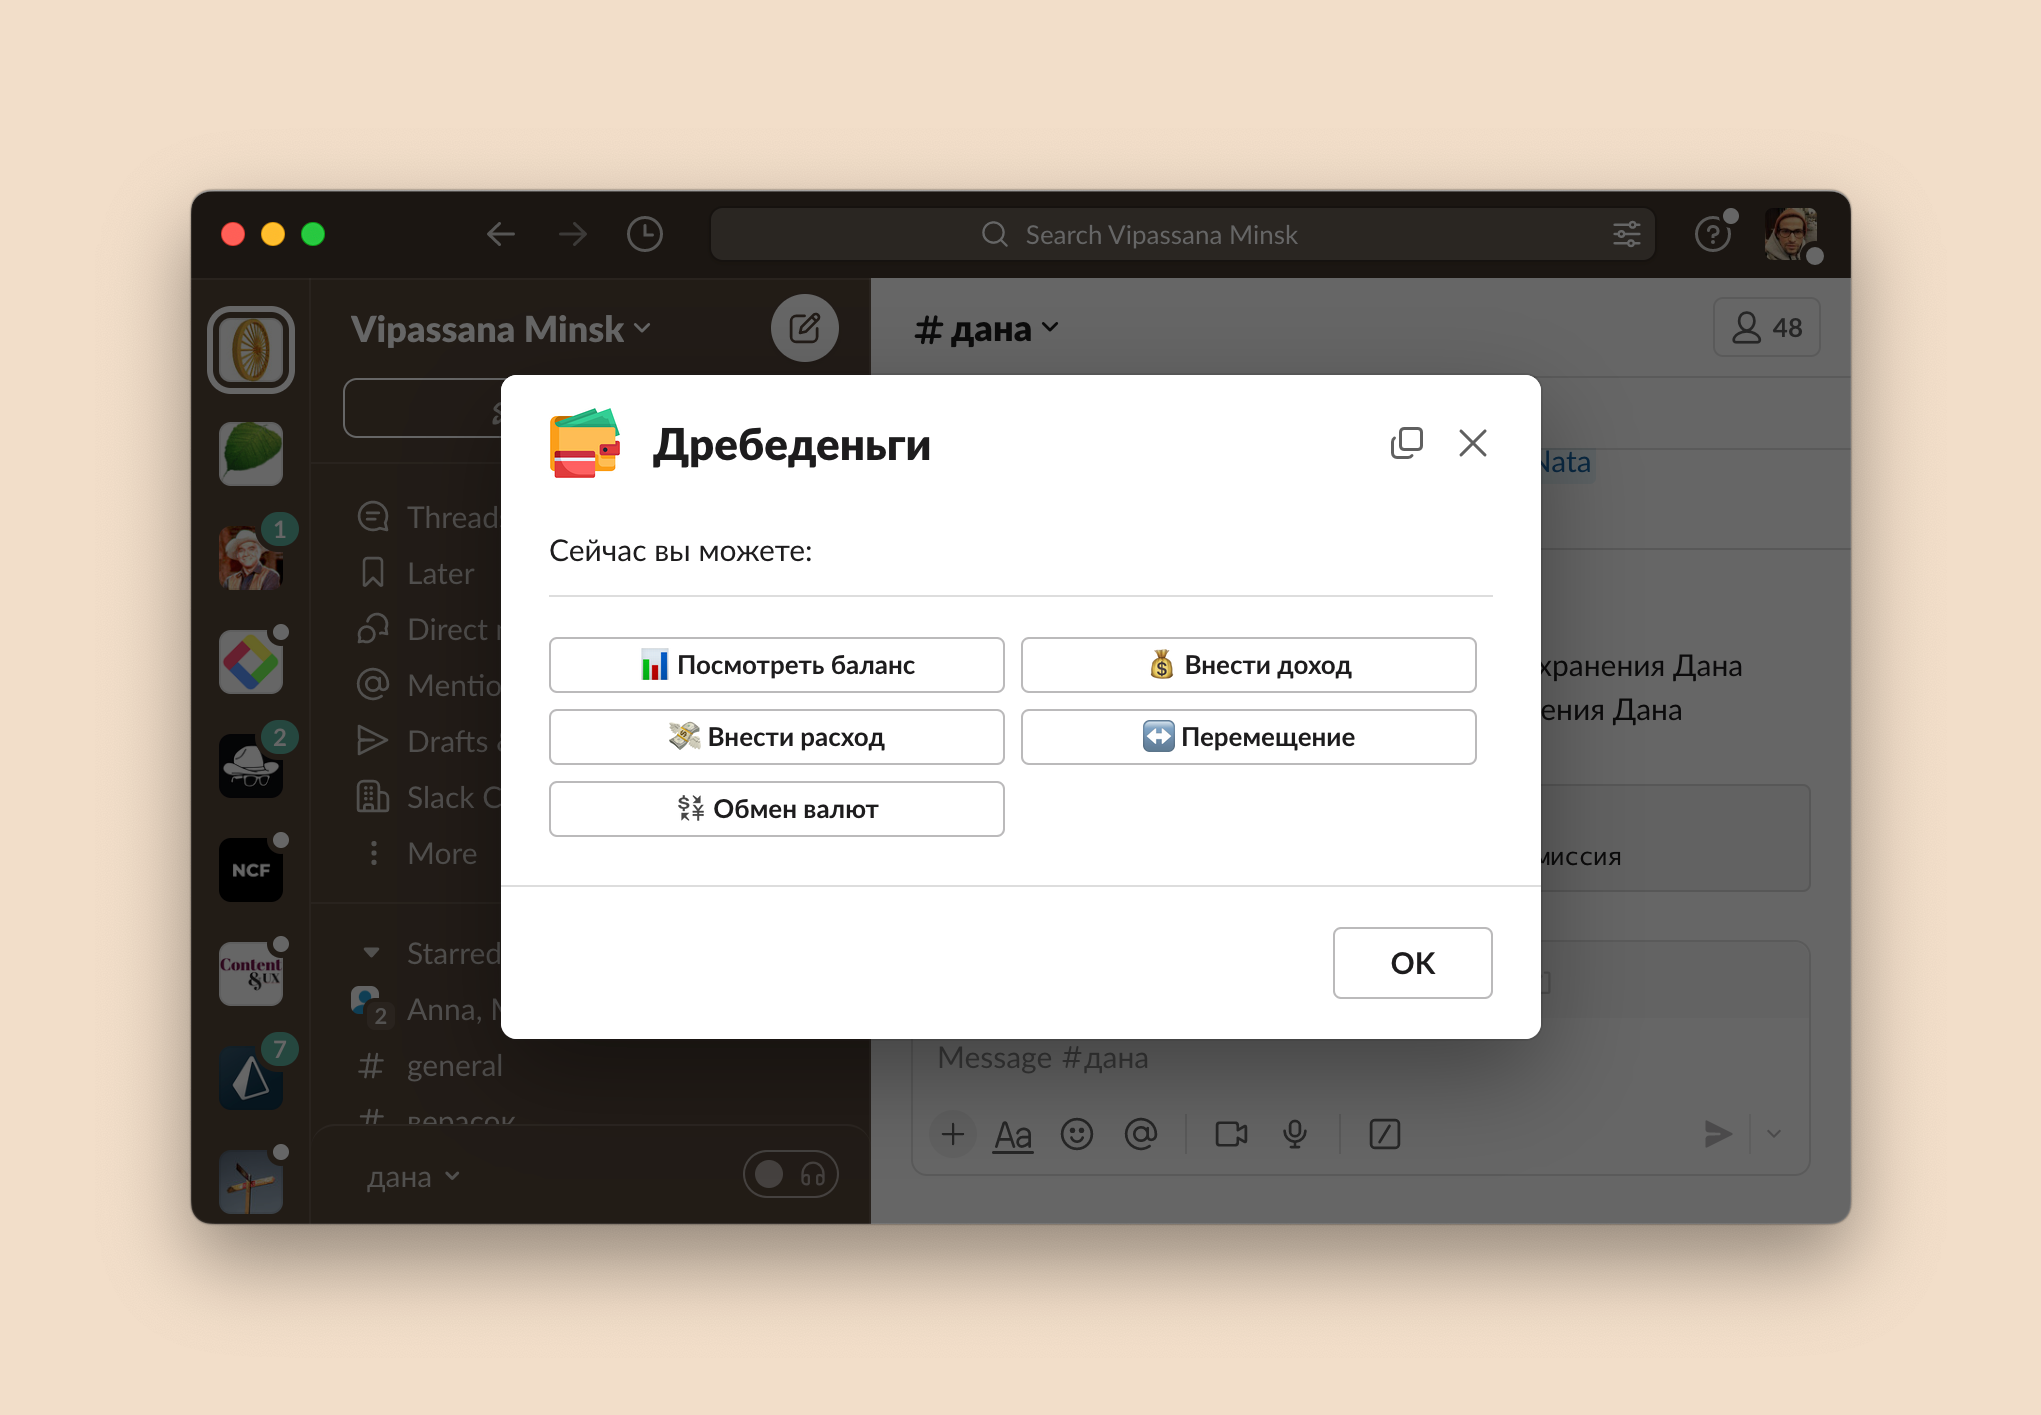Image resolution: width=2041 pixels, height=1415 pixels.
Task: Click the Посмотреть баланс button
Action: (x=777, y=665)
